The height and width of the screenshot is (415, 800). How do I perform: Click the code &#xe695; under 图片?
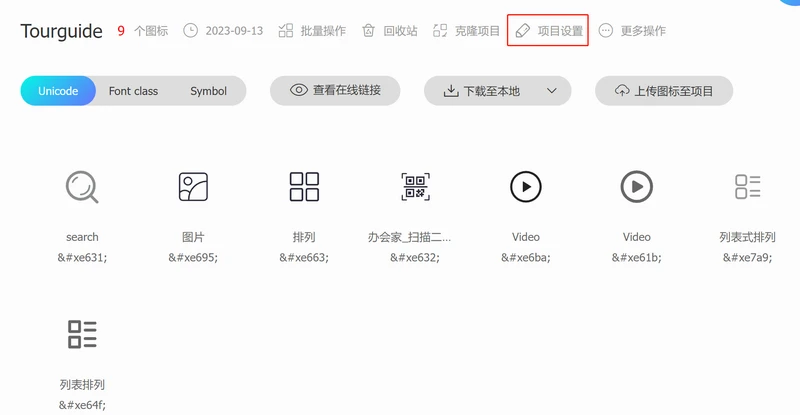click(x=193, y=257)
